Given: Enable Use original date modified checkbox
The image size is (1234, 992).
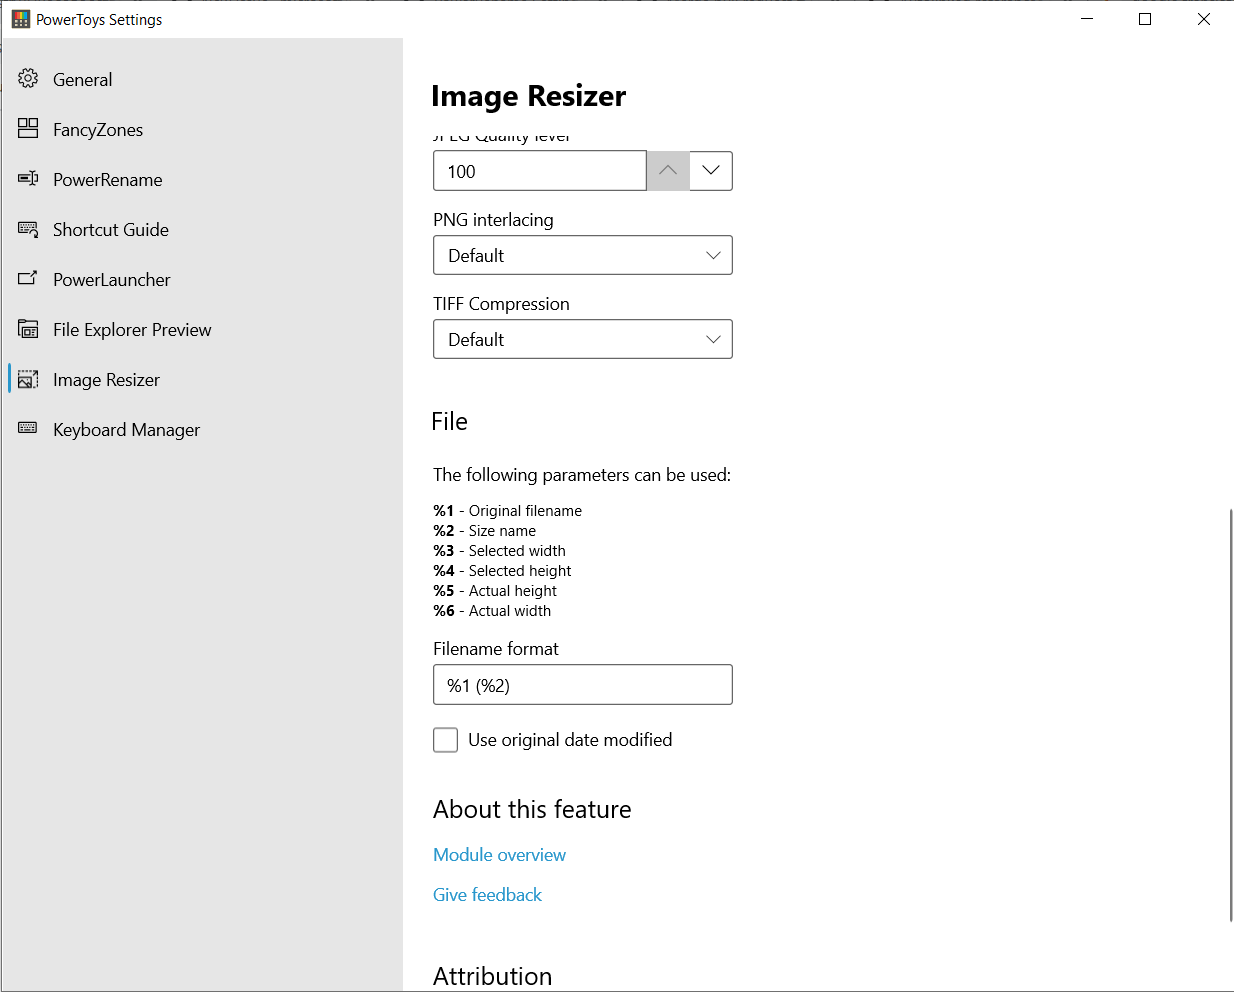Looking at the screenshot, I should pos(446,740).
